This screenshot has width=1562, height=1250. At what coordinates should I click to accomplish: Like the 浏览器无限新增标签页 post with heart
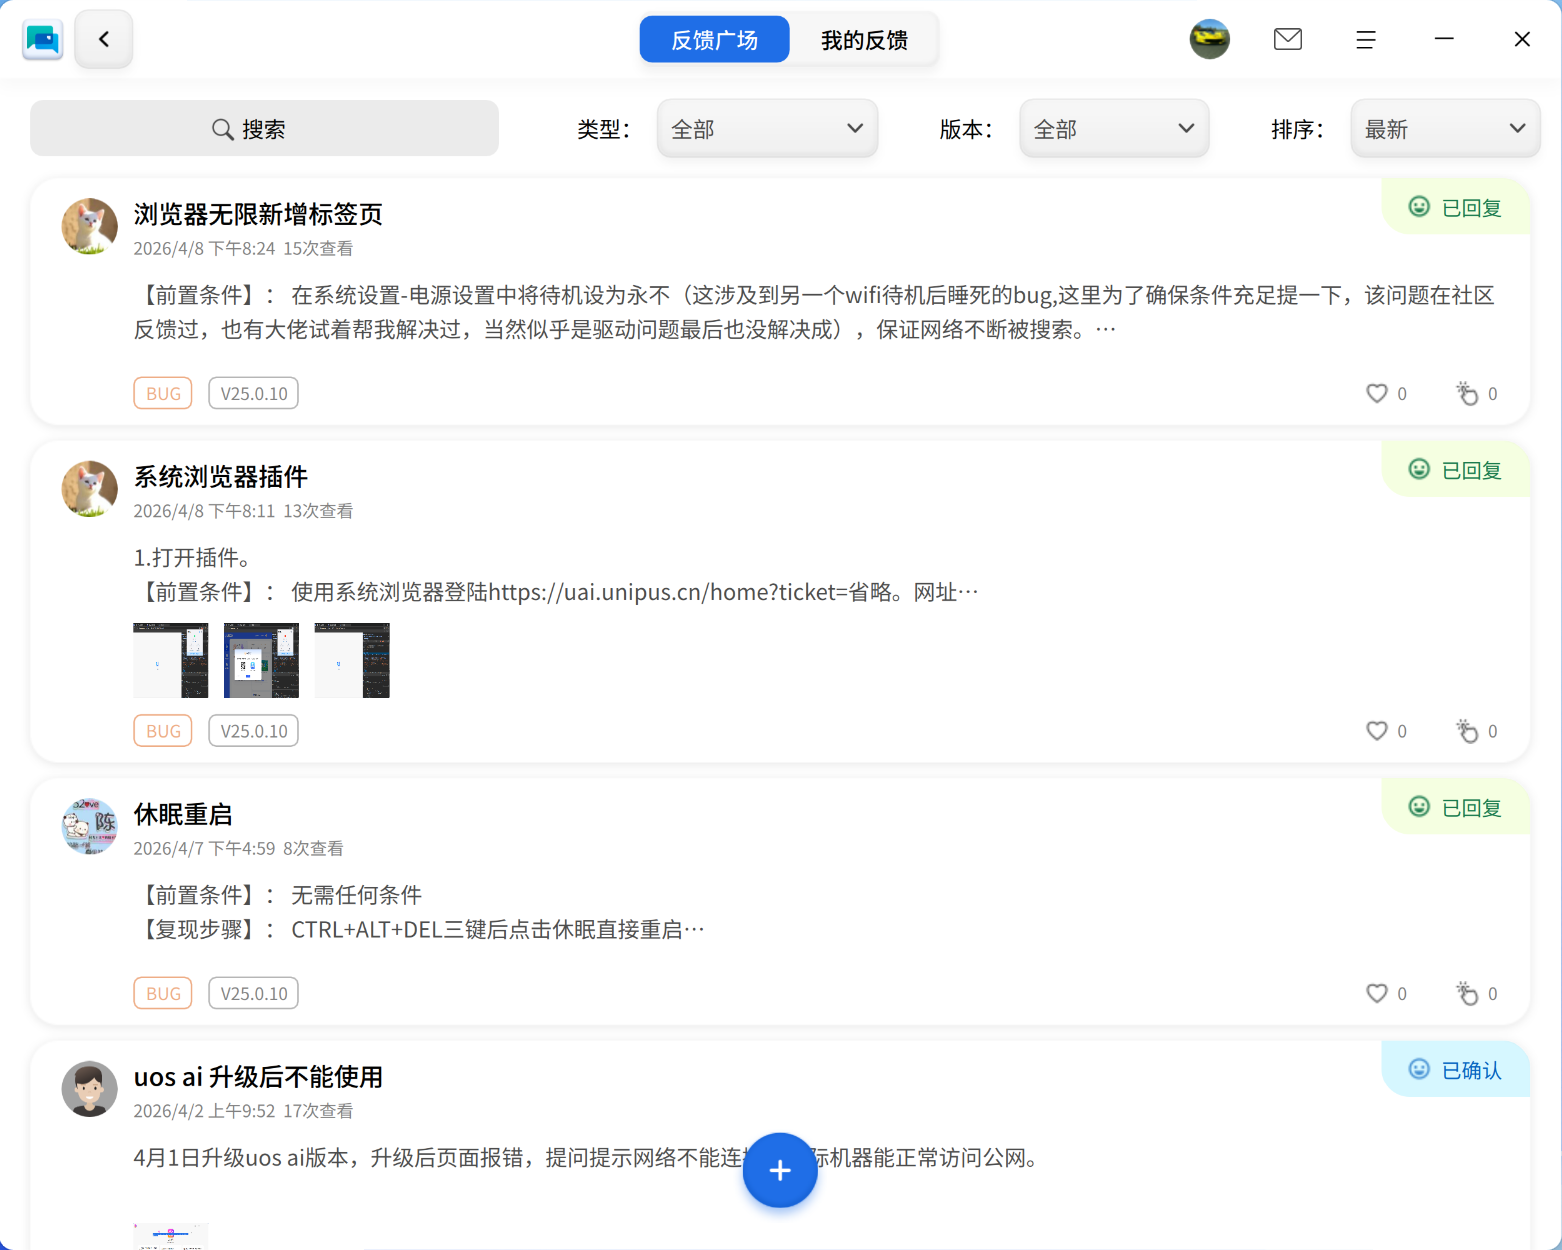[x=1377, y=394]
